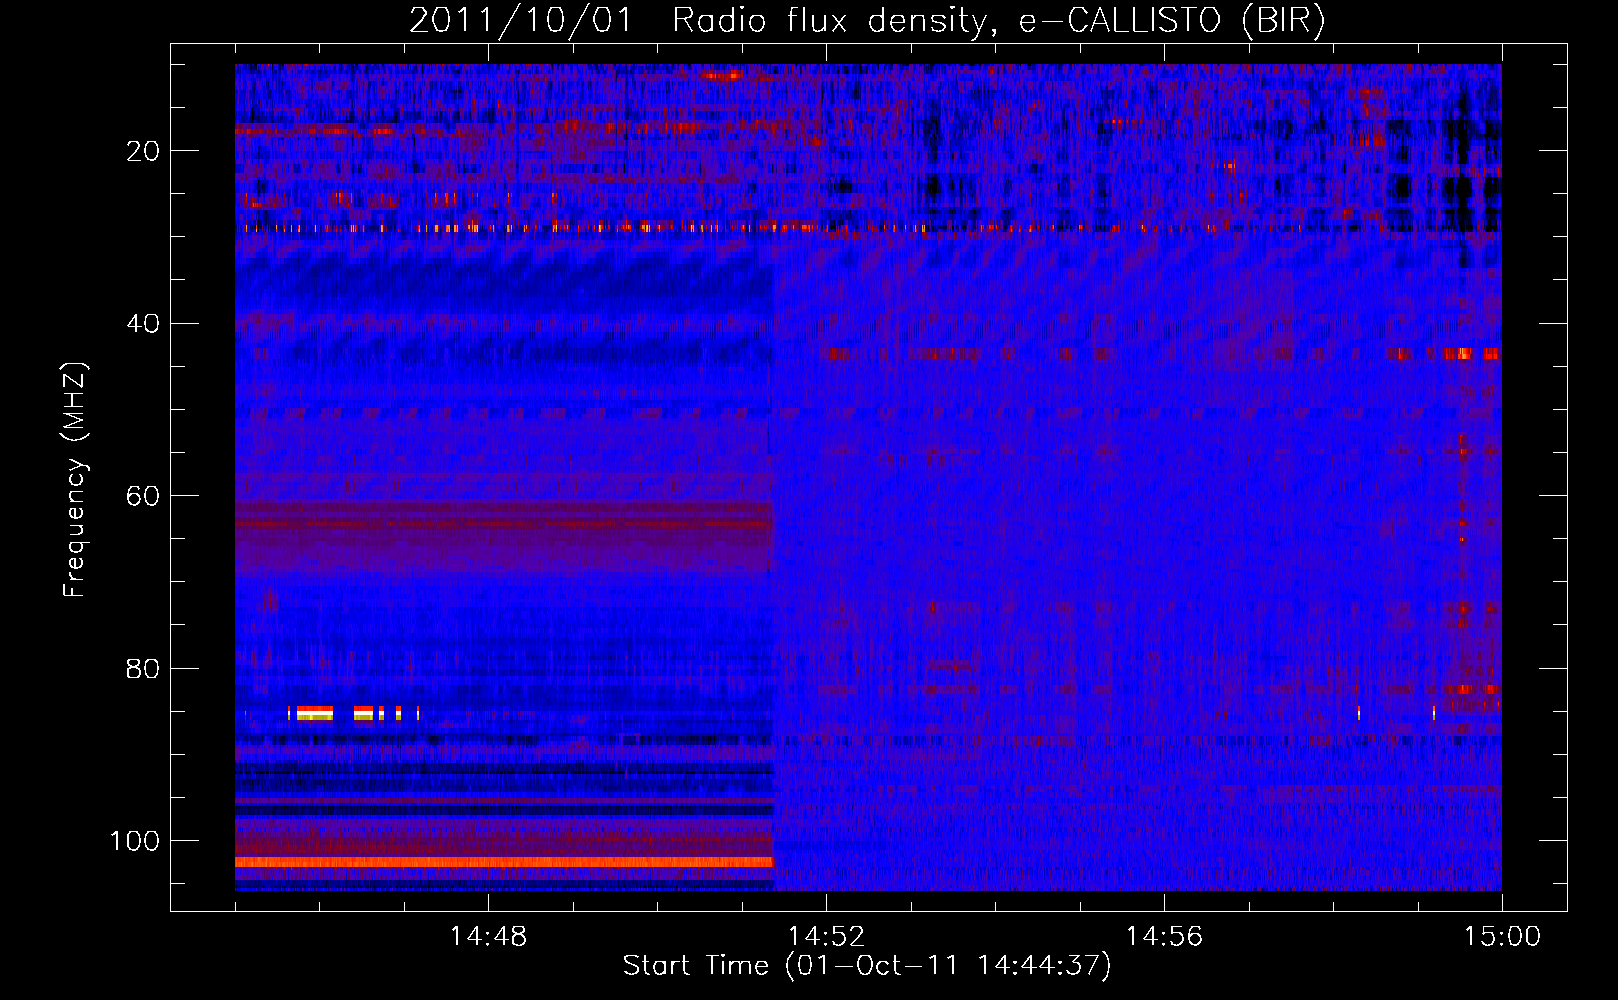
Task: Select the 14:48 time tick label
Action: coord(488,937)
